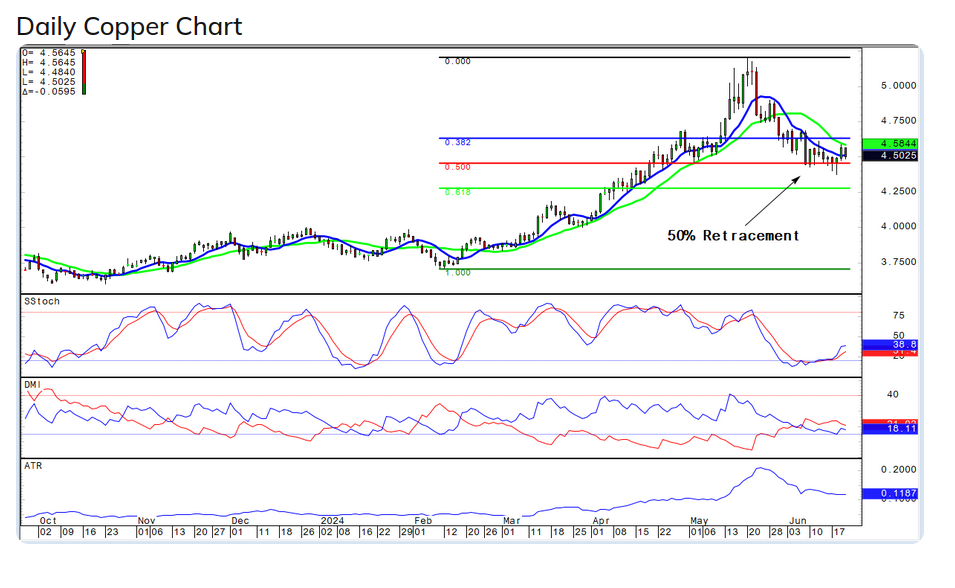Click the low value "L= 4.4840"
Screen dimensions: 955x588
[49, 73]
